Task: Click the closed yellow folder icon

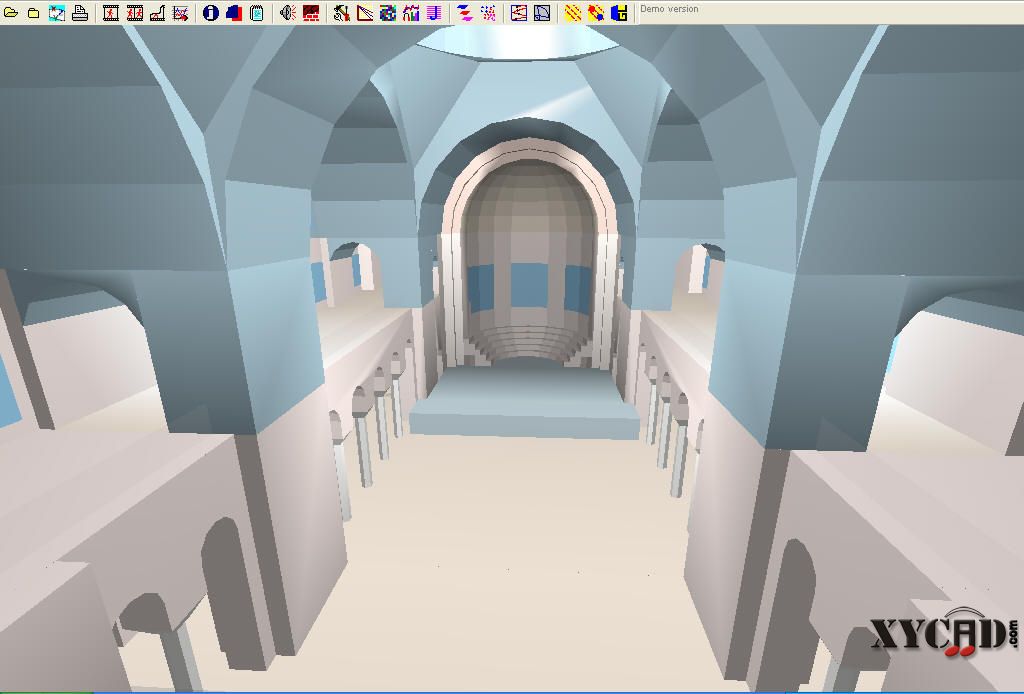Action: click(33, 12)
